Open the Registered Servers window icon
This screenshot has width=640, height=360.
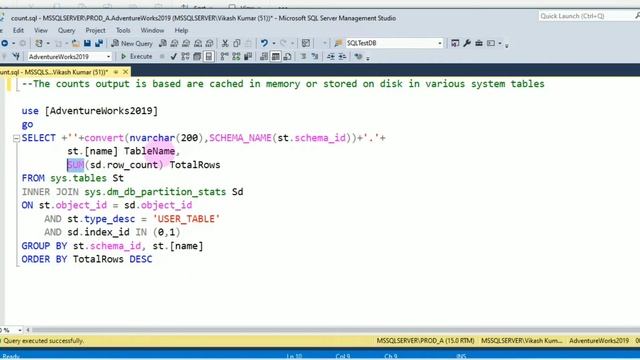[x=455, y=43]
